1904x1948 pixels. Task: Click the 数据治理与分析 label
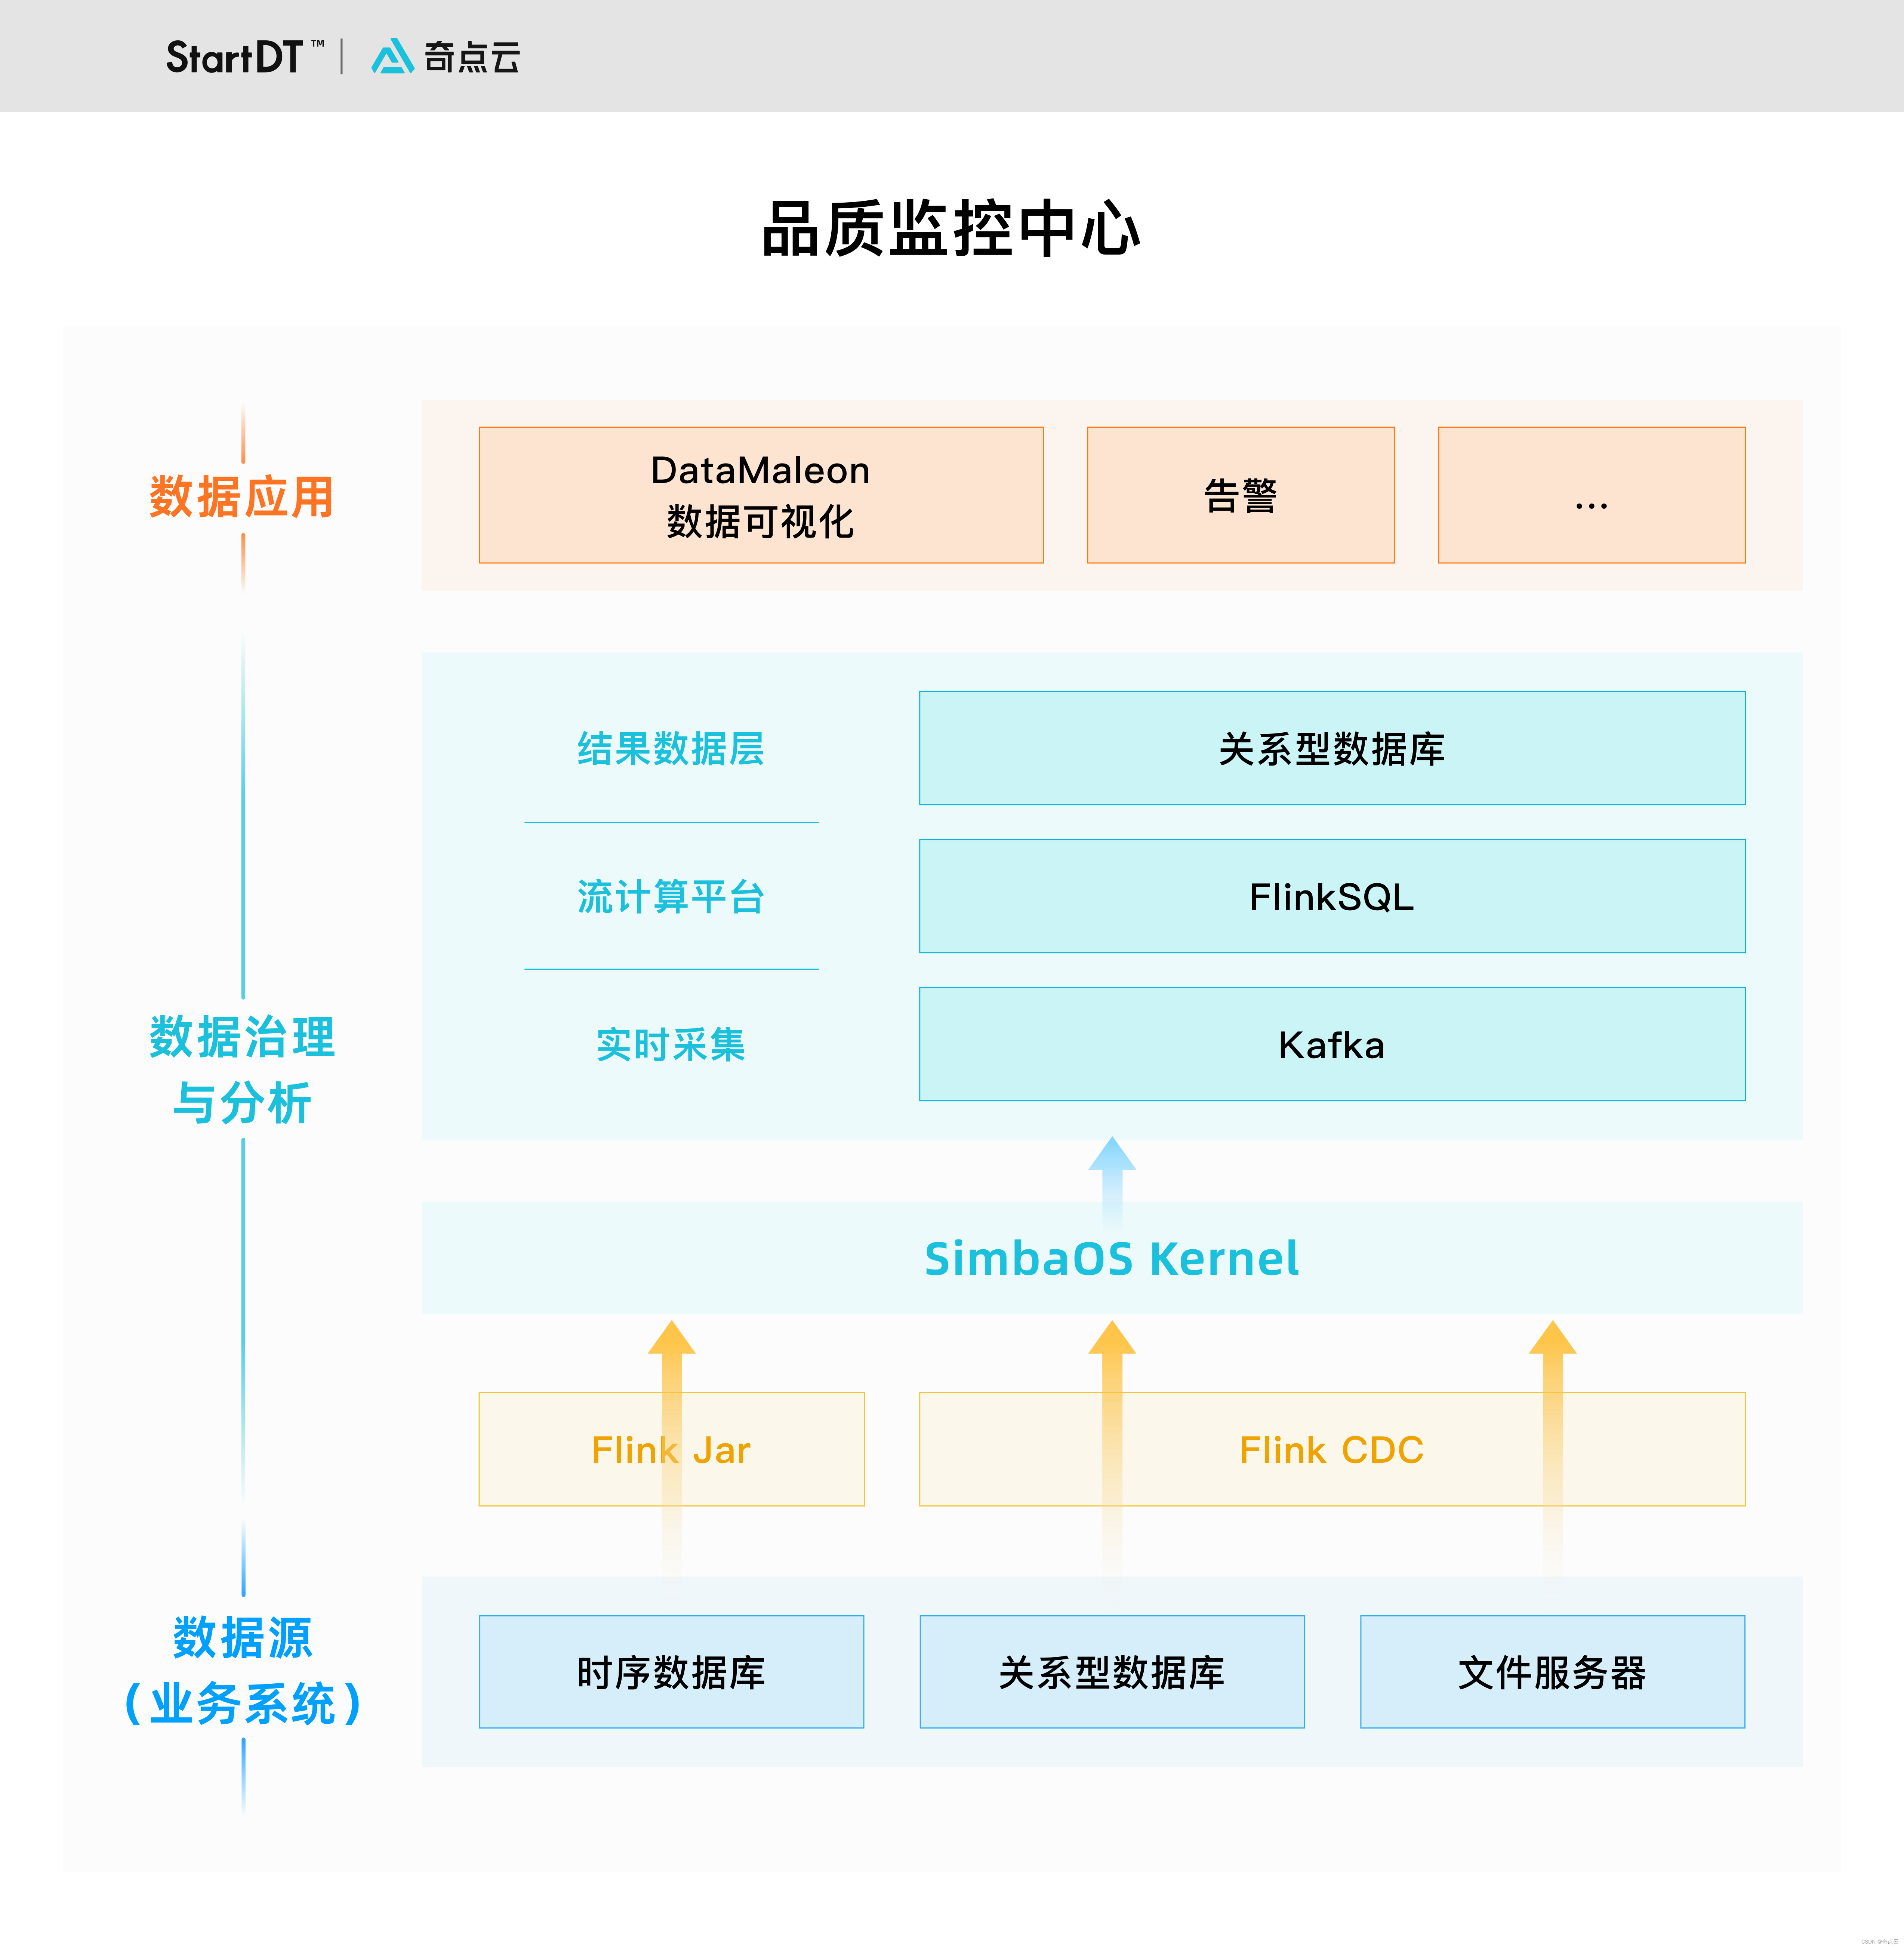click(x=242, y=1070)
